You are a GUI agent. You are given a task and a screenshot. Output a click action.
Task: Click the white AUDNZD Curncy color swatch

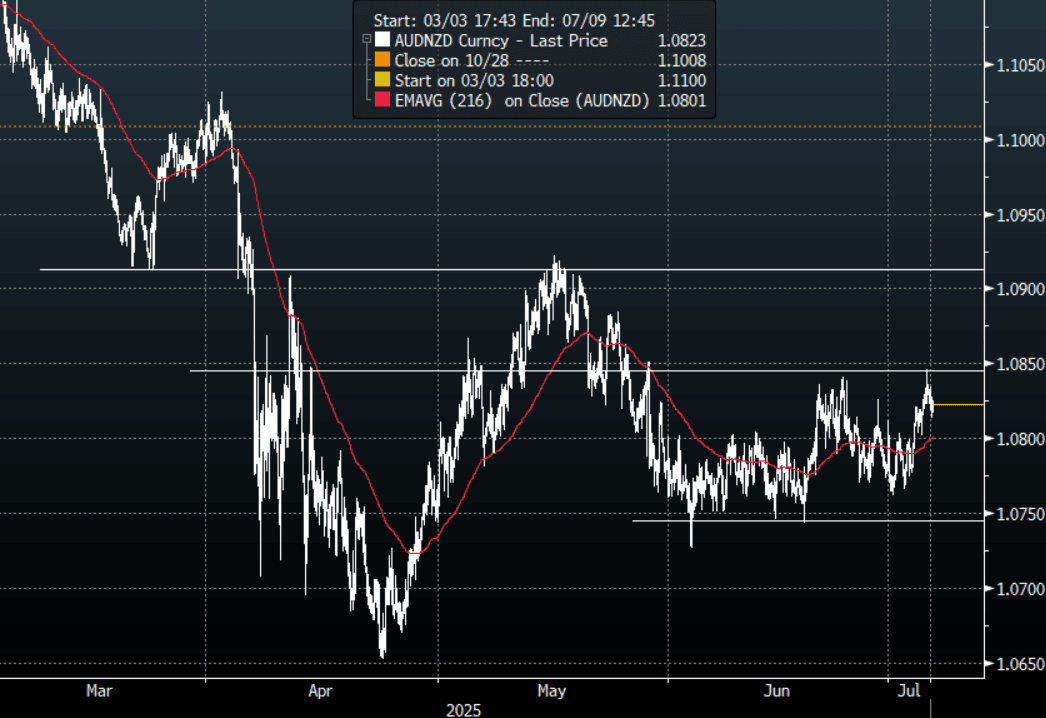tap(380, 41)
